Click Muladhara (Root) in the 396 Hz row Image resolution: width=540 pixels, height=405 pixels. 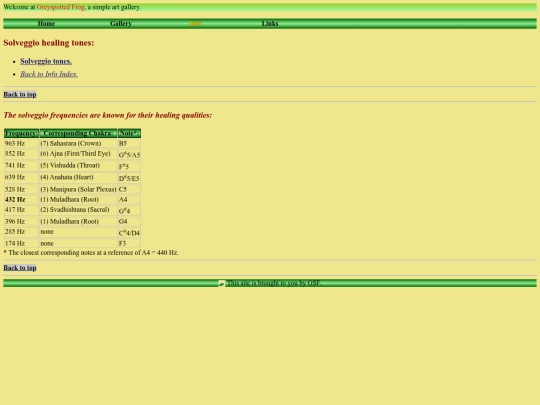(x=78, y=221)
